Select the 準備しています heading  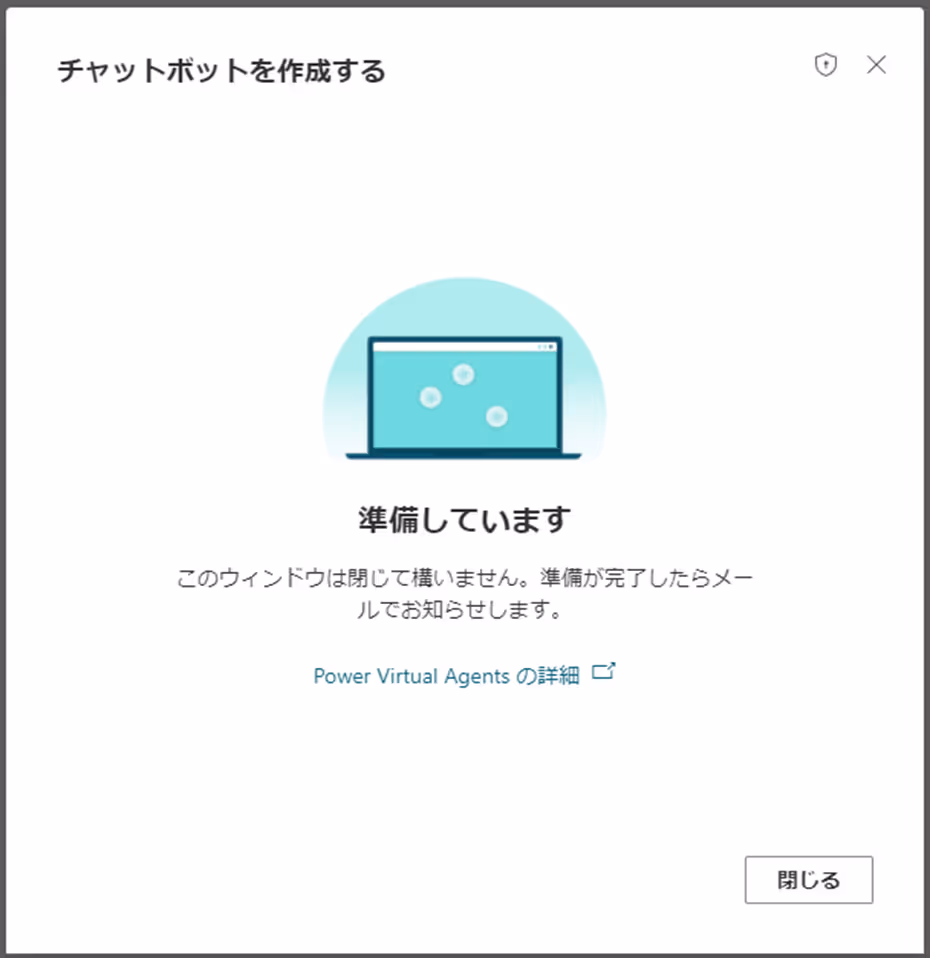[464, 519]
